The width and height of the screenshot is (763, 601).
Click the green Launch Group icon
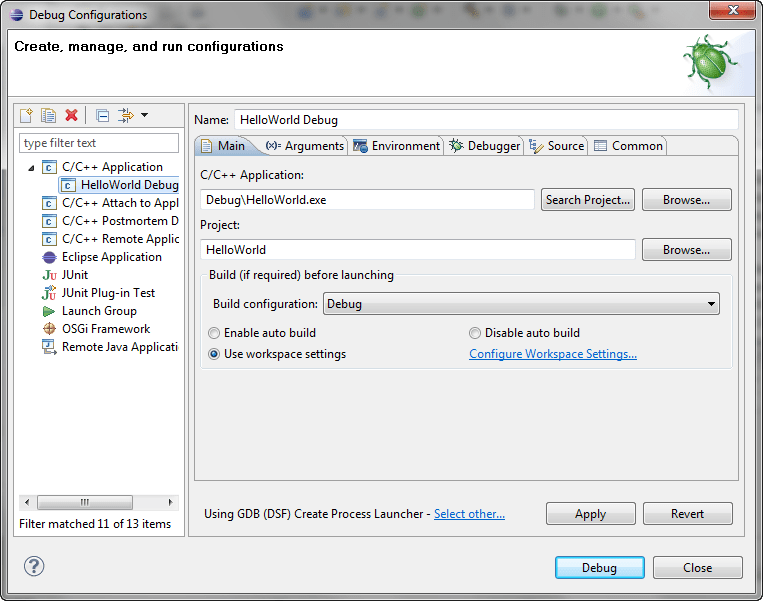(49, 311)
